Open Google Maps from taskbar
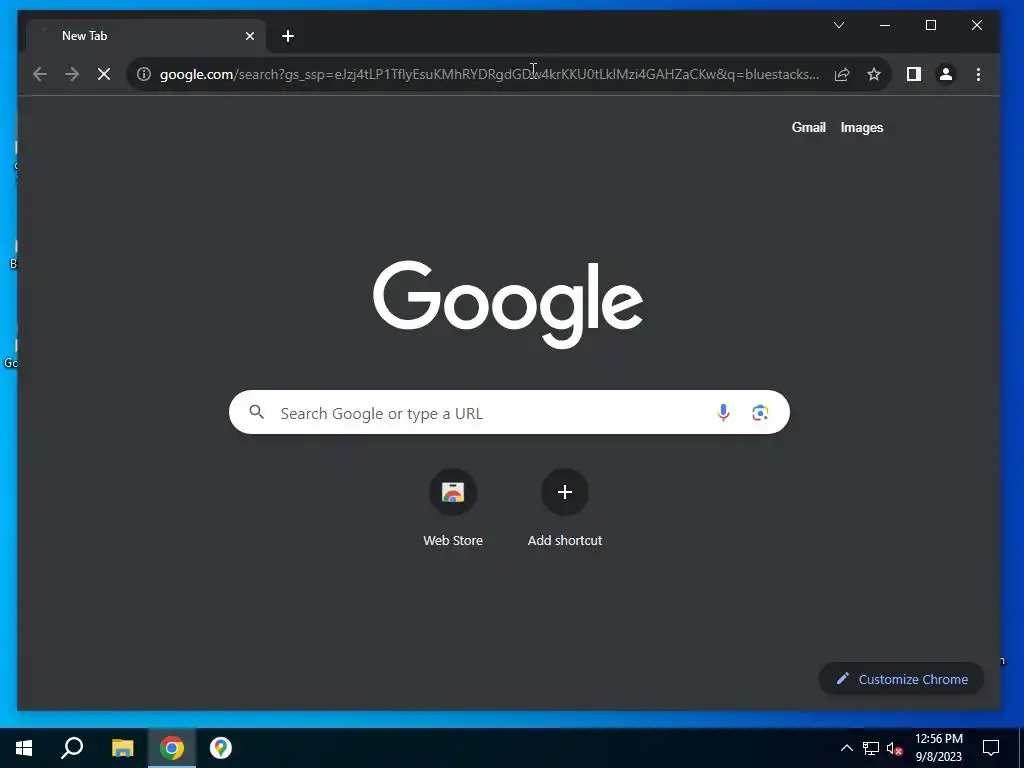The image size is (1024, 768). [221, 748]
